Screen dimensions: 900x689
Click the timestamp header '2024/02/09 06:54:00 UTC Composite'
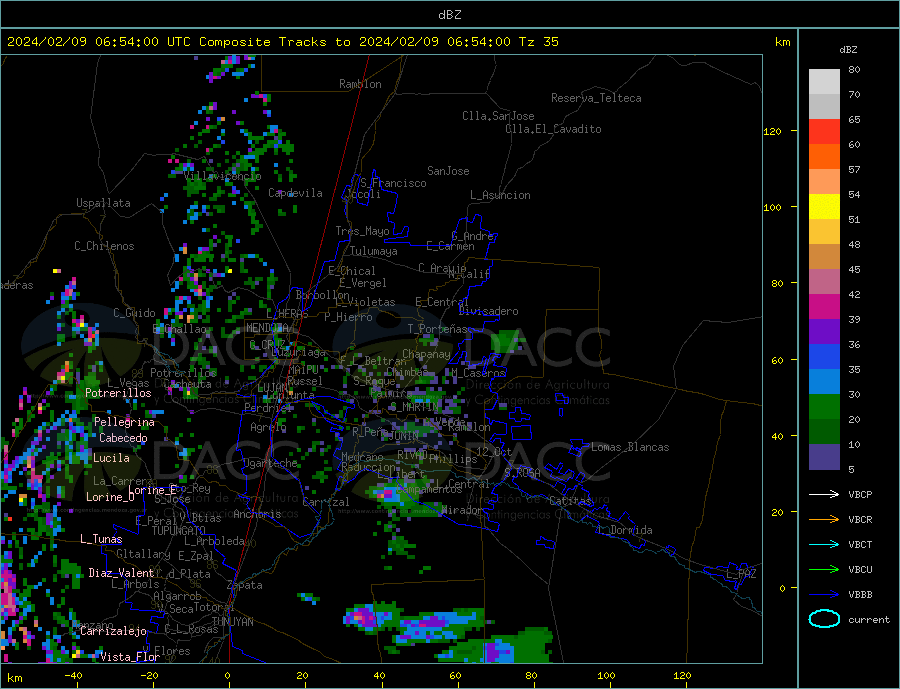coord(138,42)
